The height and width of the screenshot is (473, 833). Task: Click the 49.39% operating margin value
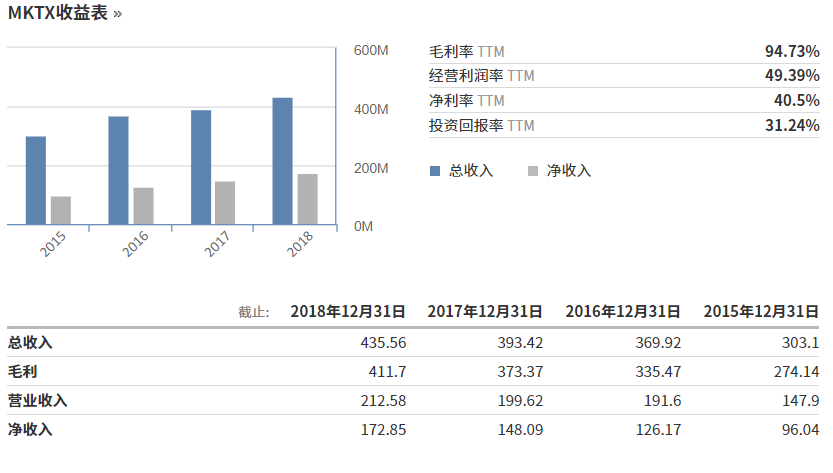pyautogui.click(x=792, y=75)
